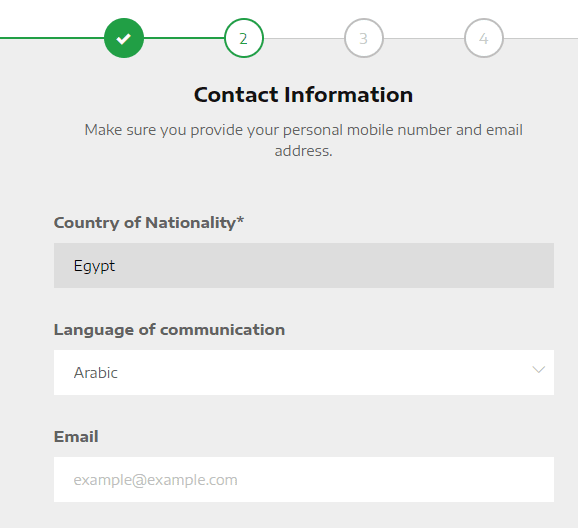Click the personal mobile number instruction text

(303, 140)
